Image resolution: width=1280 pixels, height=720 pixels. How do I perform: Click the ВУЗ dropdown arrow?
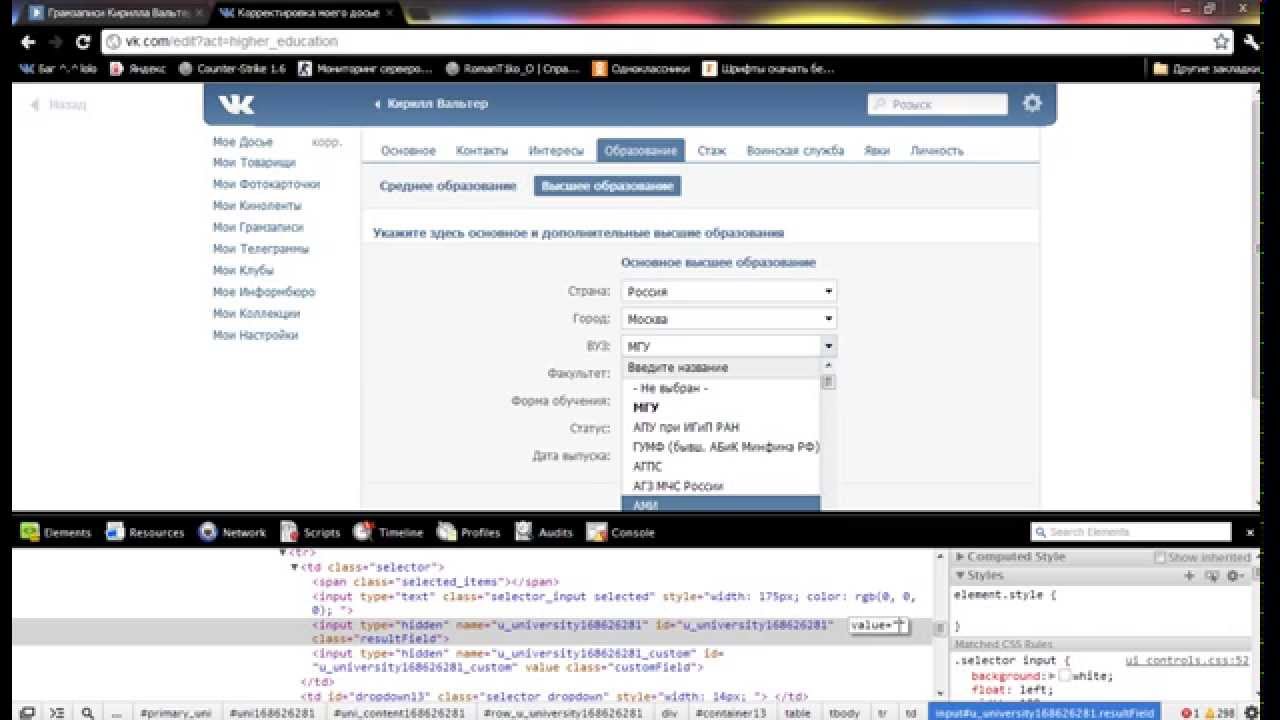(x=829, y=346)
